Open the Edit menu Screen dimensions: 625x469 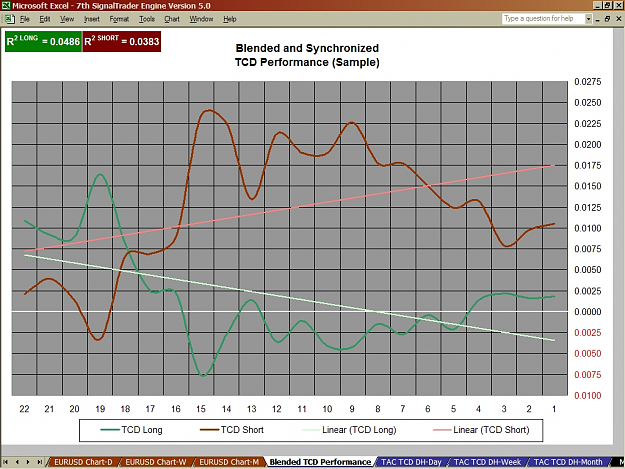pyautogui.click(x=45, y=19)
